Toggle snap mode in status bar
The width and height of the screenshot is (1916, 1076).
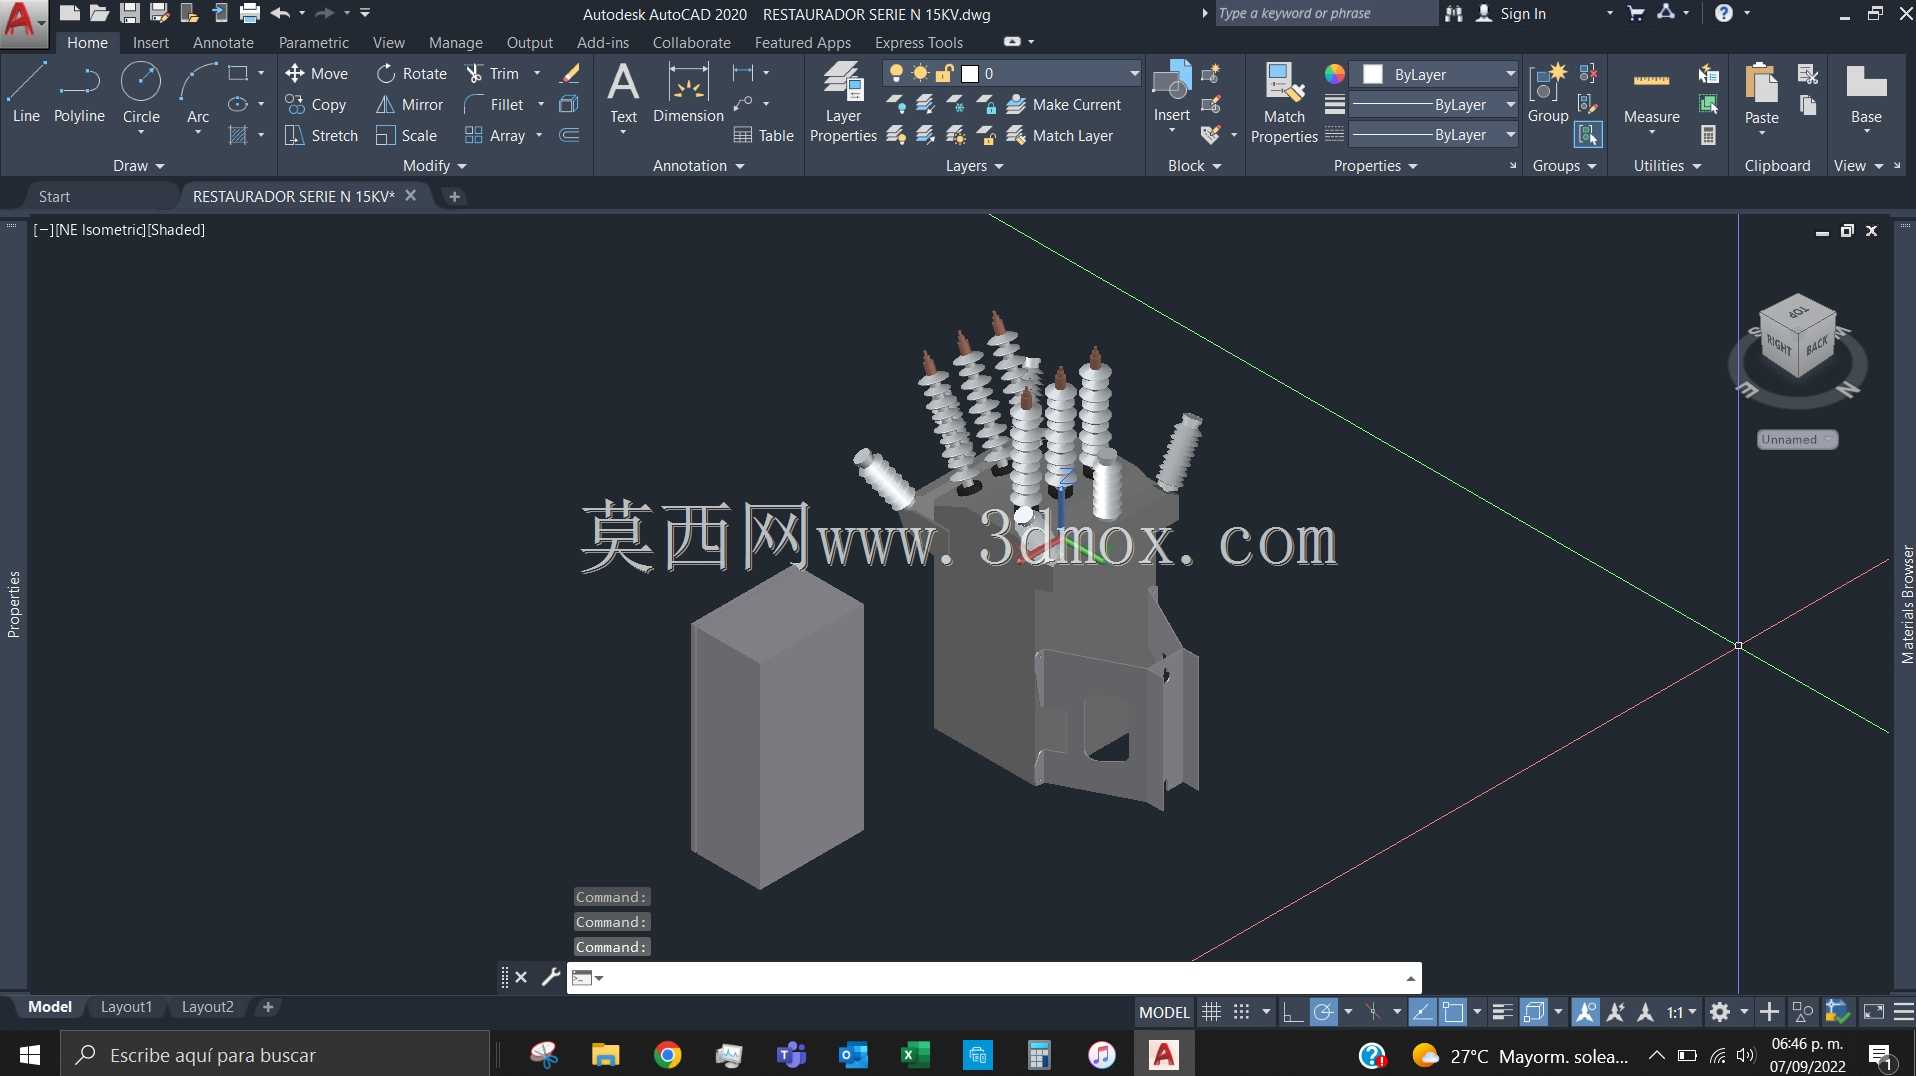tap(1242, 1012)
